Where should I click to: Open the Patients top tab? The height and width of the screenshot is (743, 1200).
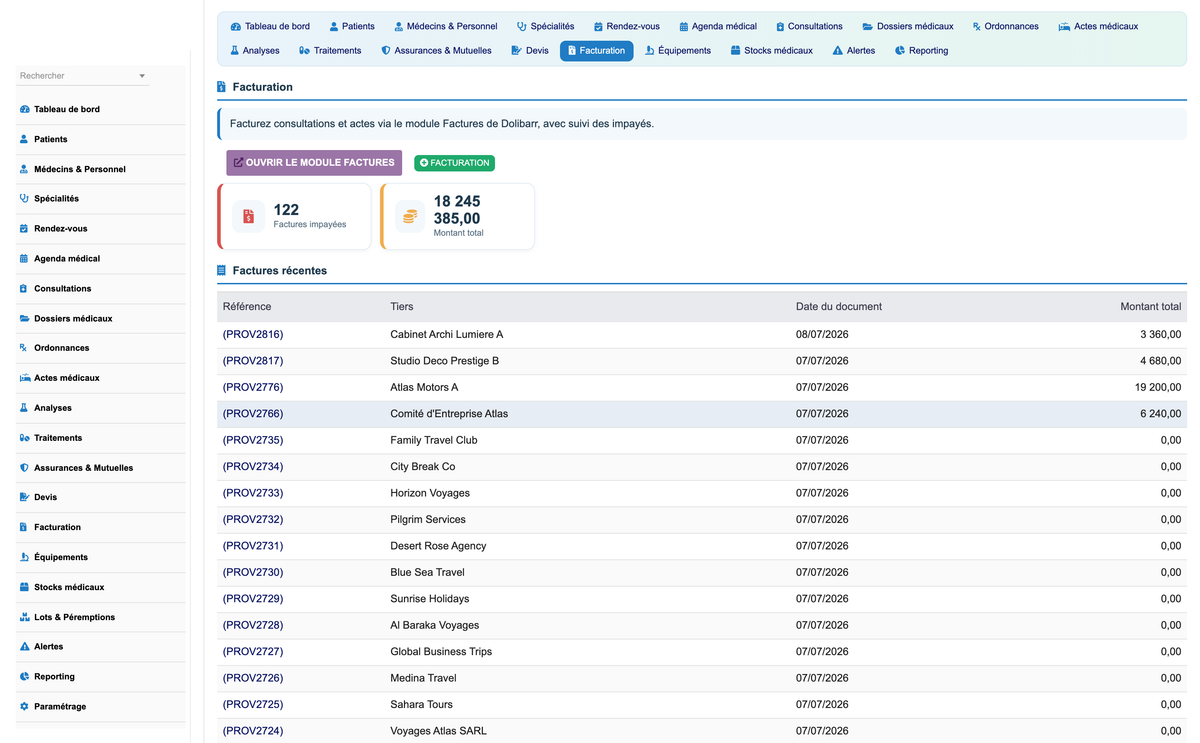(352, 26)
